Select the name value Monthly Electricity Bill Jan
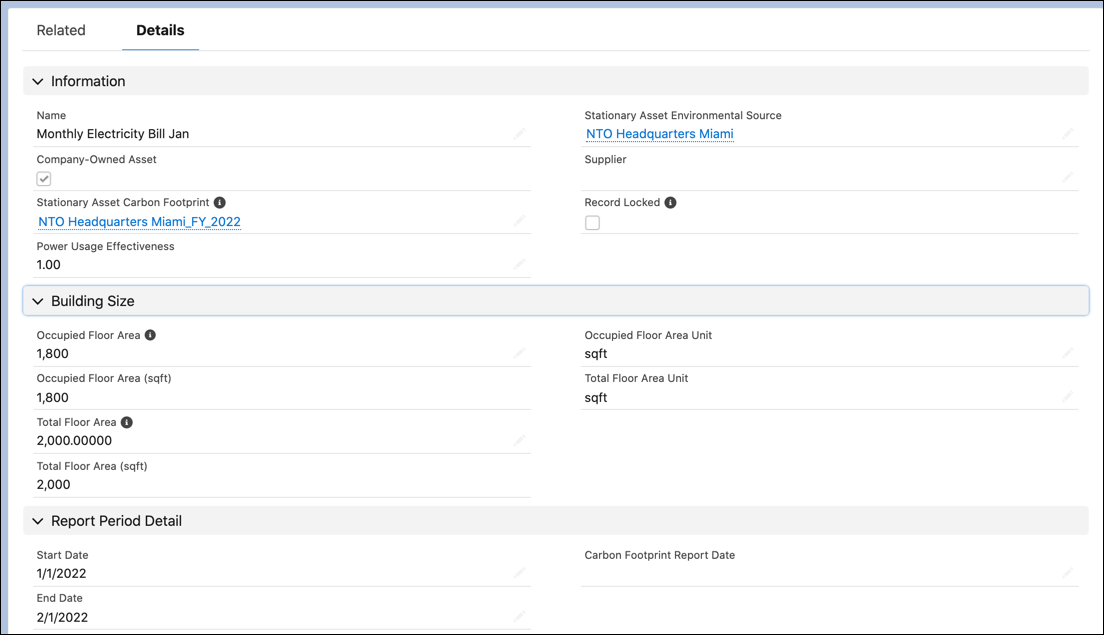Screen dimensions: 1104x635 click(113, 134)
